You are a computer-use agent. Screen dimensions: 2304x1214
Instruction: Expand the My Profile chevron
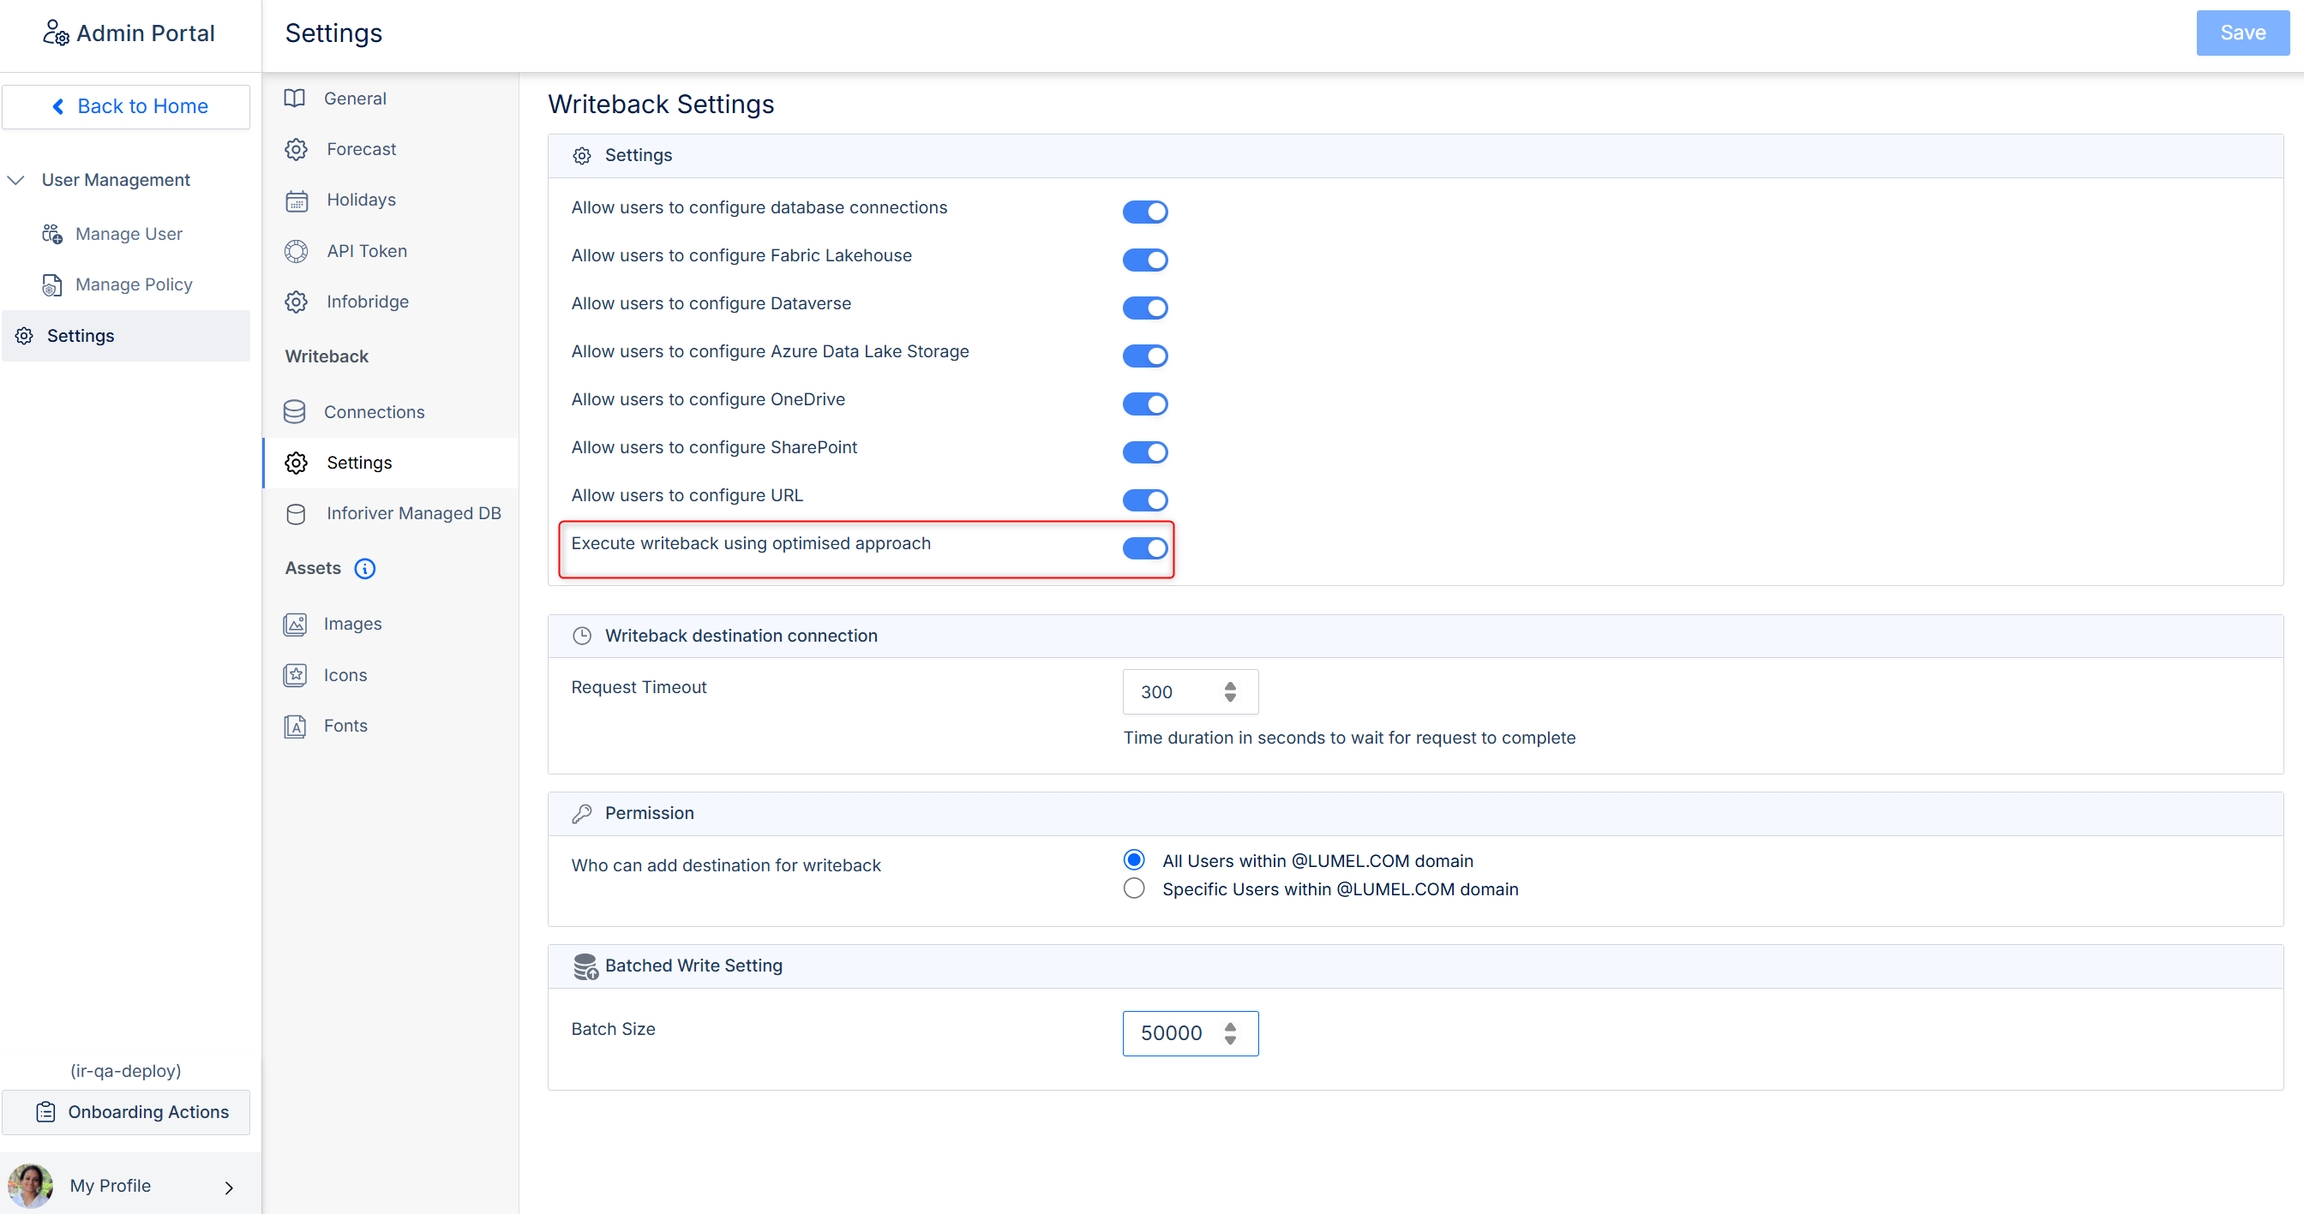click(x=229, y=1187)
